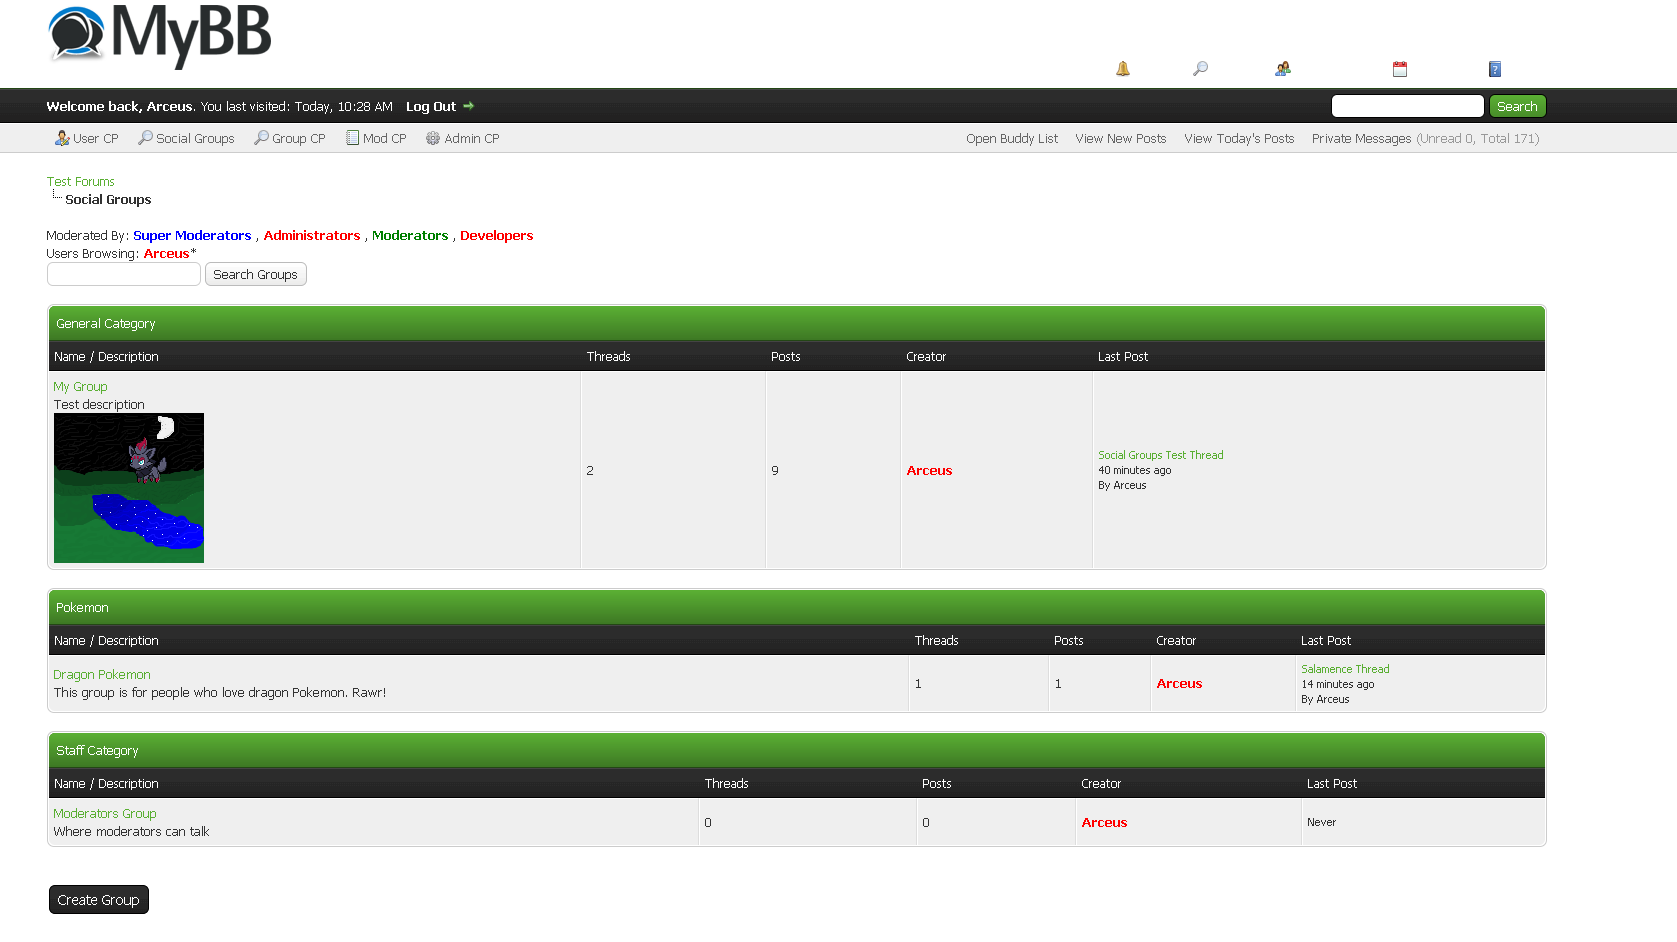Click the MyBB logo

[x=160, y=35]
